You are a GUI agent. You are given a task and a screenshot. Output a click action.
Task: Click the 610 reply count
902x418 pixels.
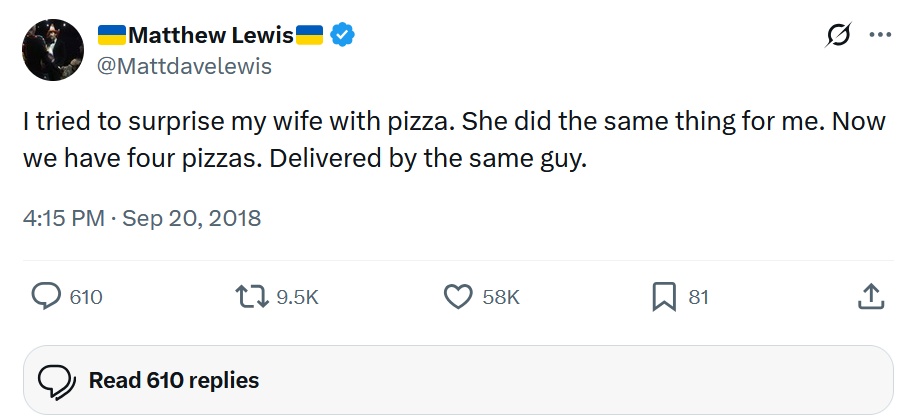tap(86, 297)
